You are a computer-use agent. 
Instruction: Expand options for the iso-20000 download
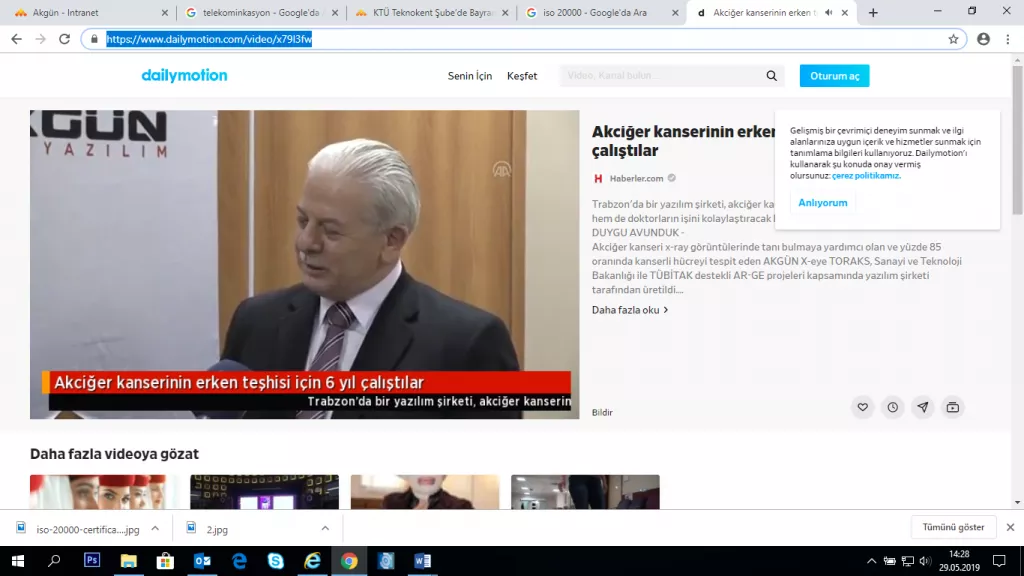[x=155, y=528]
